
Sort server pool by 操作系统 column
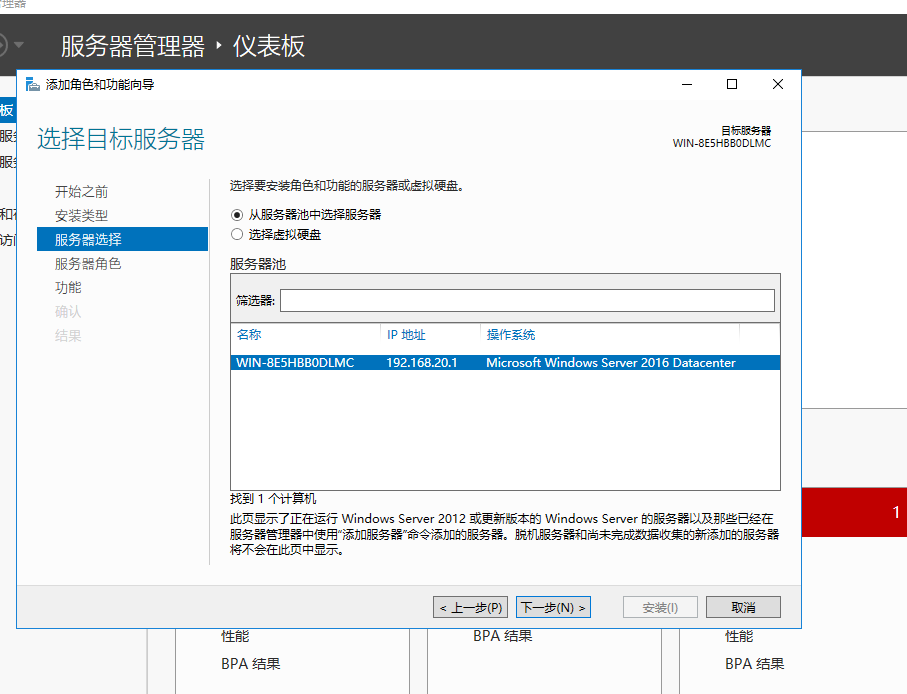(511, 335)
